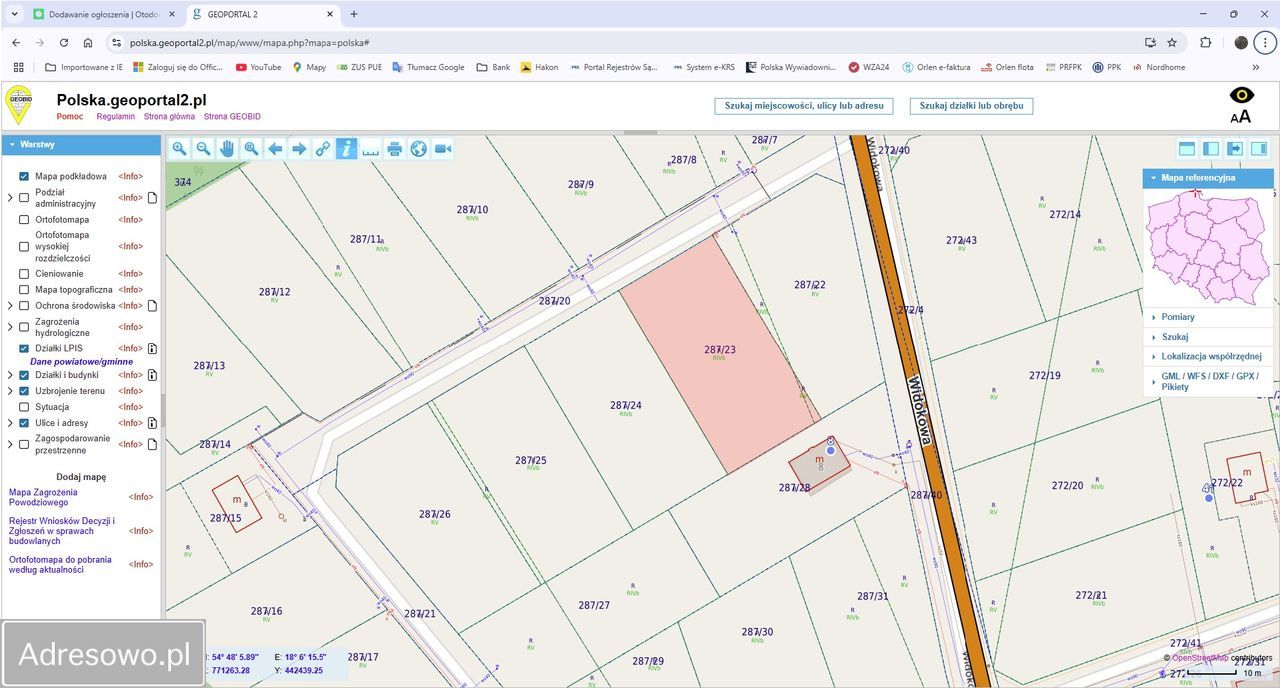
Task: Uncheck Uzbrojenie terenu layer
Action: click(24, 391)
